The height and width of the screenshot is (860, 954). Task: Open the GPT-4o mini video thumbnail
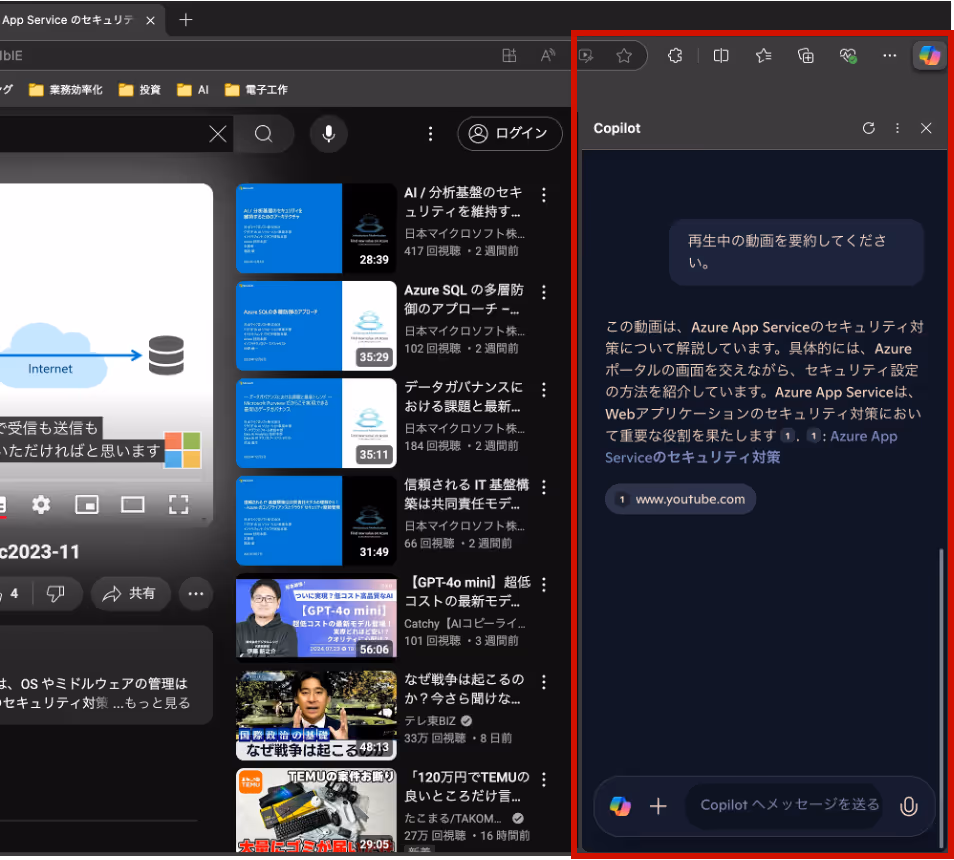click(x=316, y=618)
